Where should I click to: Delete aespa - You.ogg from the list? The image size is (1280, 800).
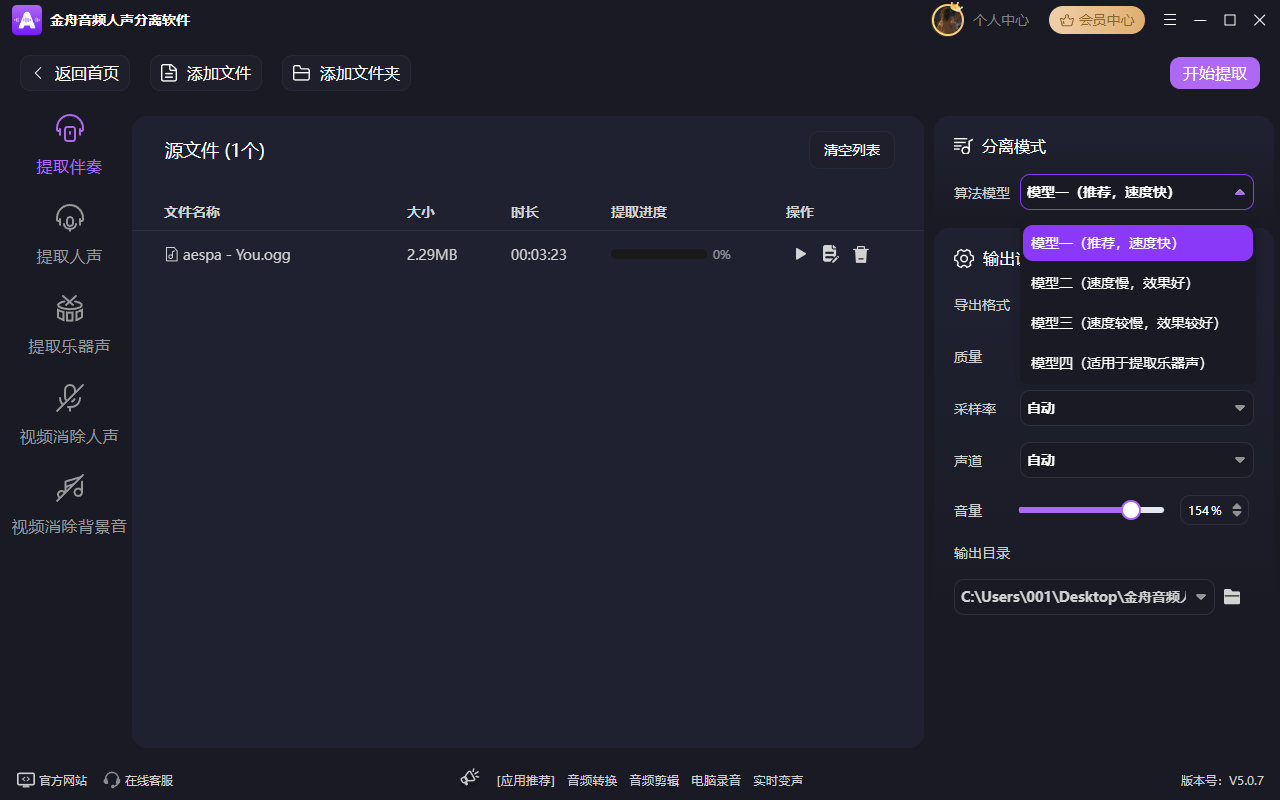[861, 254]
